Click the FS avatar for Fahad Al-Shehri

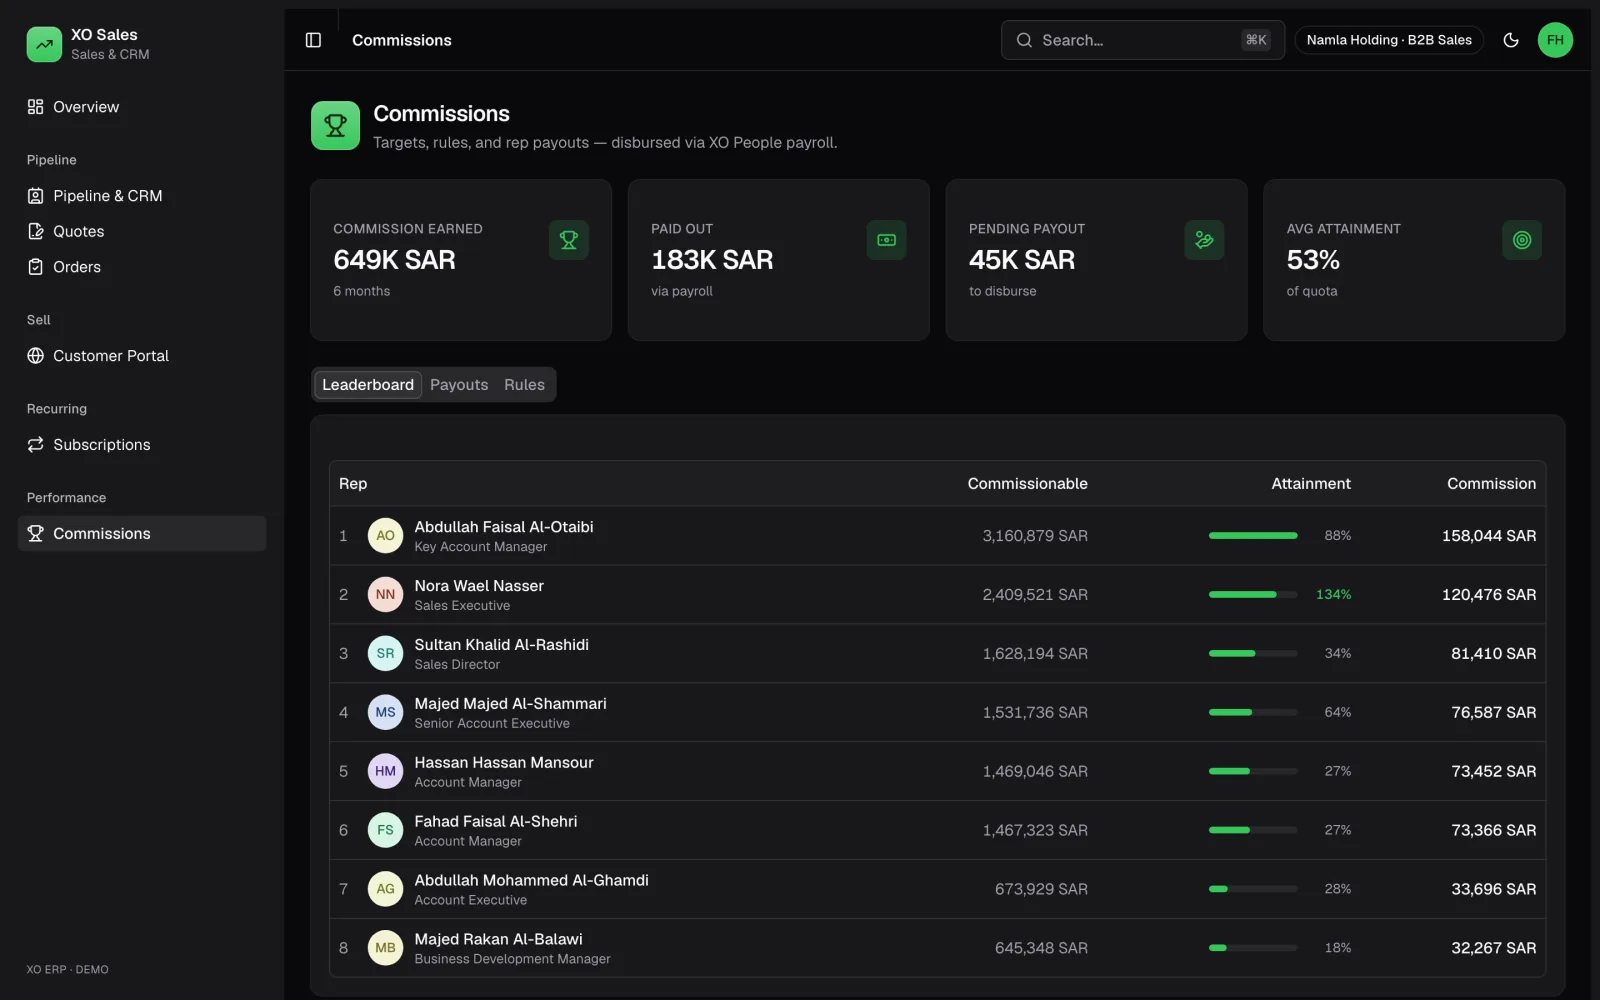(385, 830)
